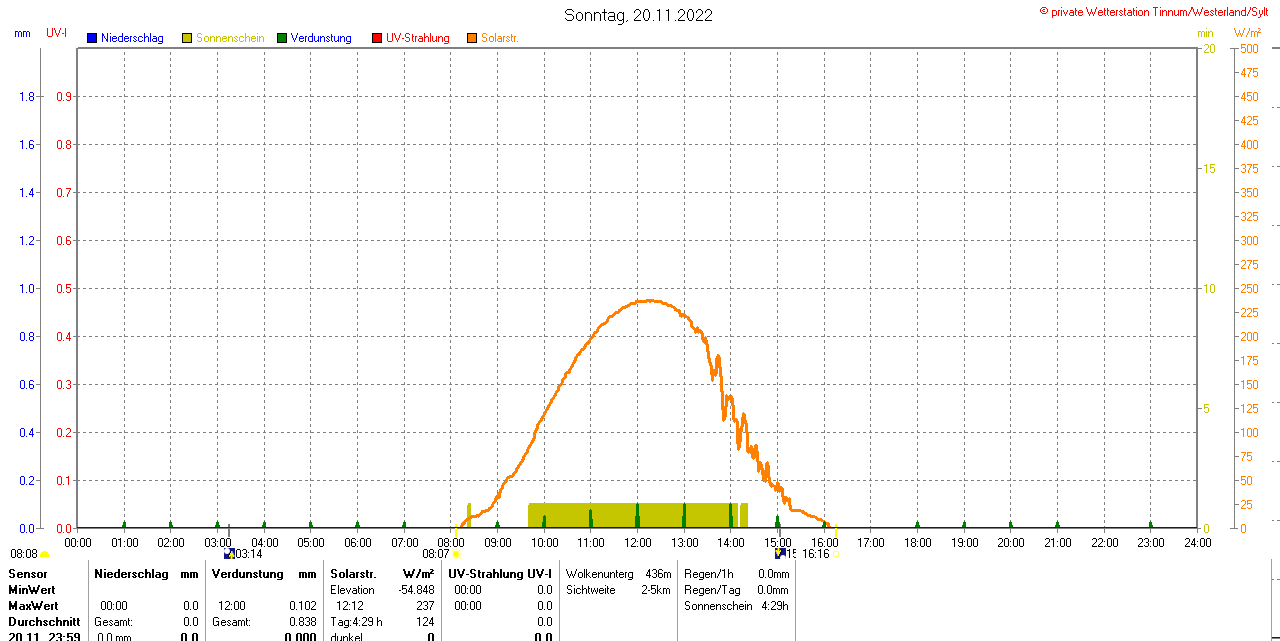Click the red UV-Strahlung legend square
The height and width of the screenshot is (641, 1280).
point(377,38)
